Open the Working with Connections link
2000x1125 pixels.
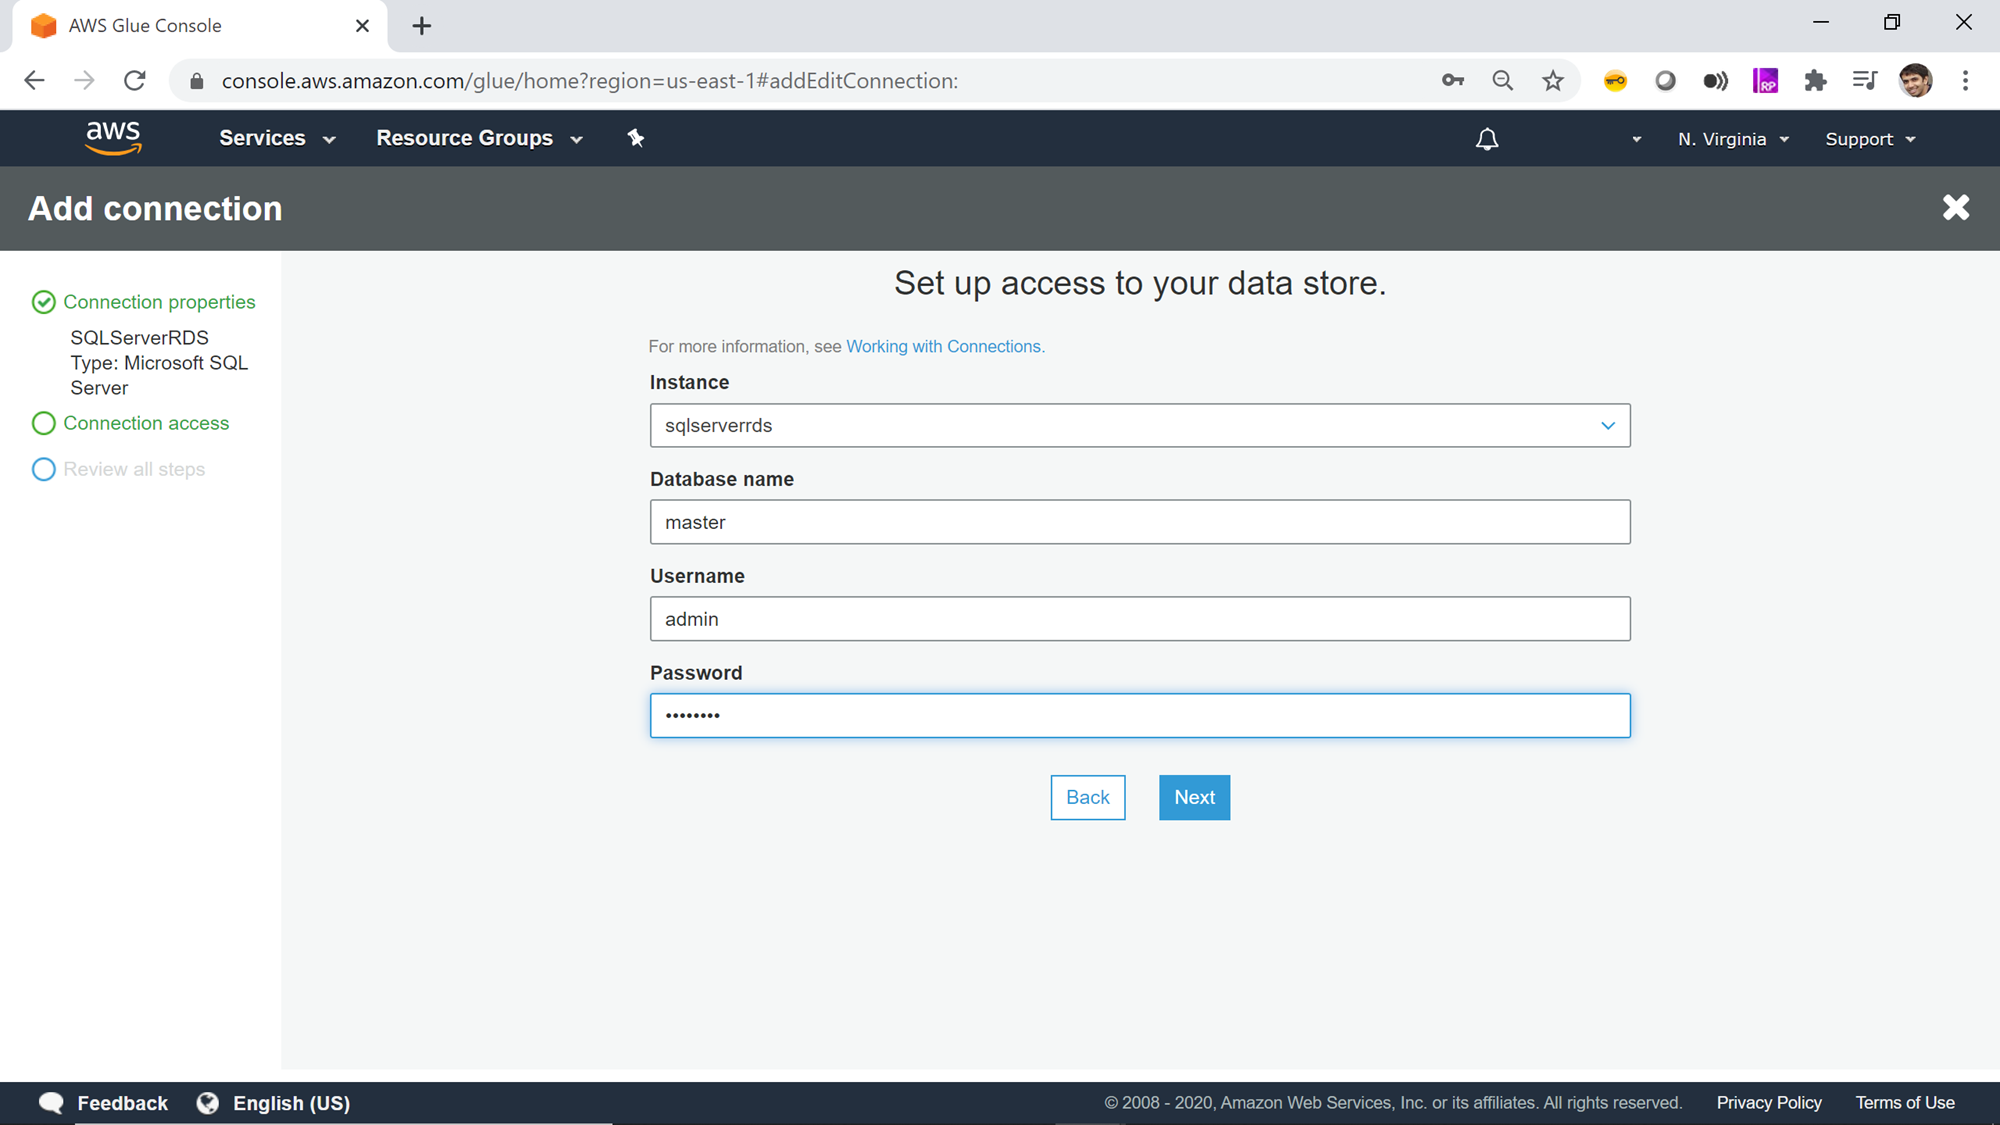(943, 346)
